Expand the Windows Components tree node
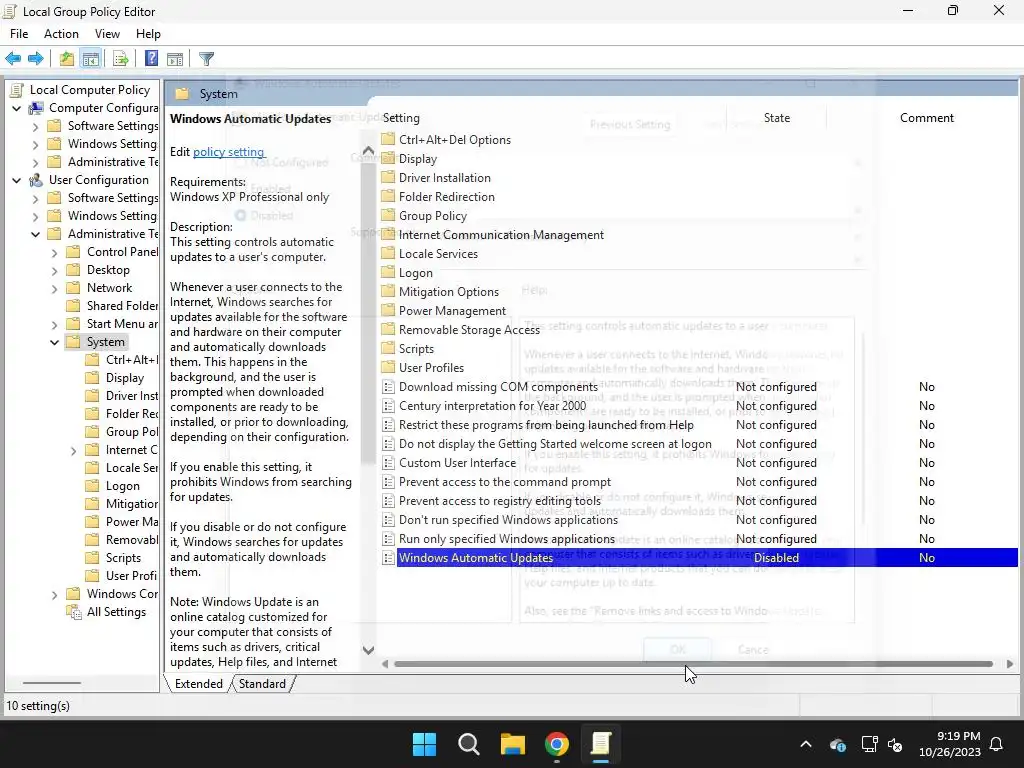Image resolution: width=1024 pixels, height=768 pixels. [x=55, y=594]
